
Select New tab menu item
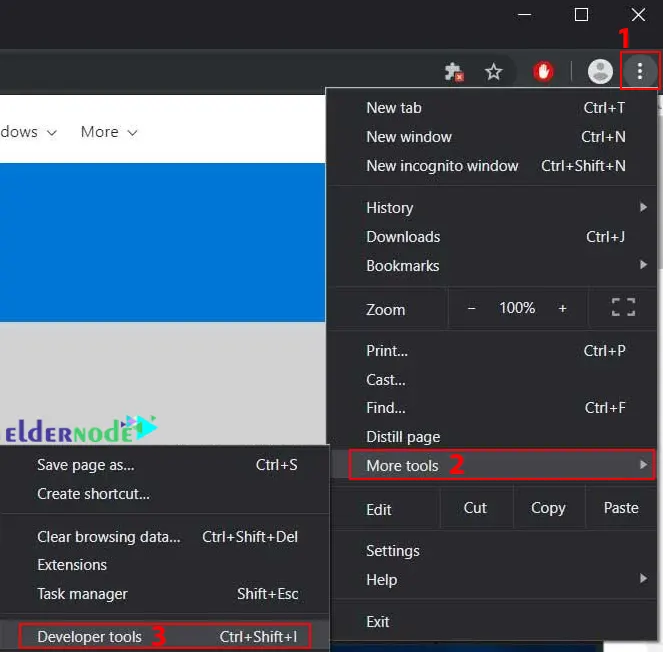click(493, 108)
